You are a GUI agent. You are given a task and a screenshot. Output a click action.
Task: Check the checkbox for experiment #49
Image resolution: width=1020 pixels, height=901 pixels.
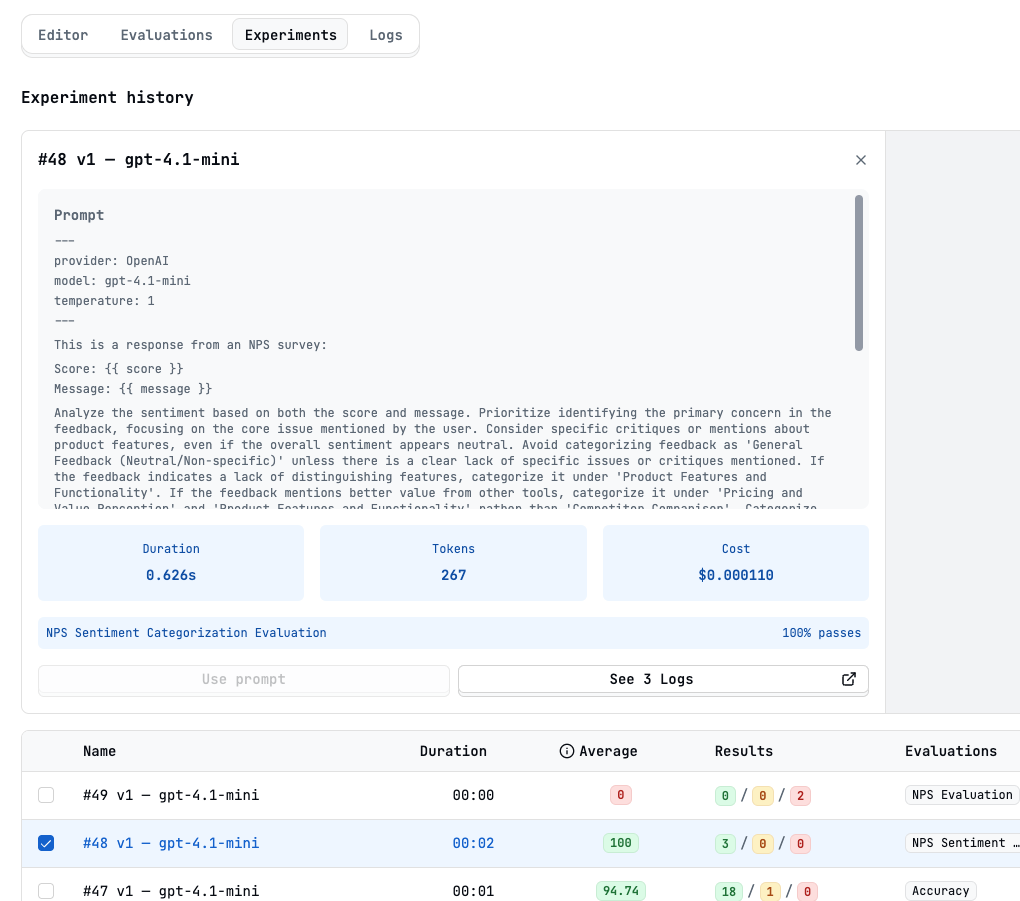[46, 795]
